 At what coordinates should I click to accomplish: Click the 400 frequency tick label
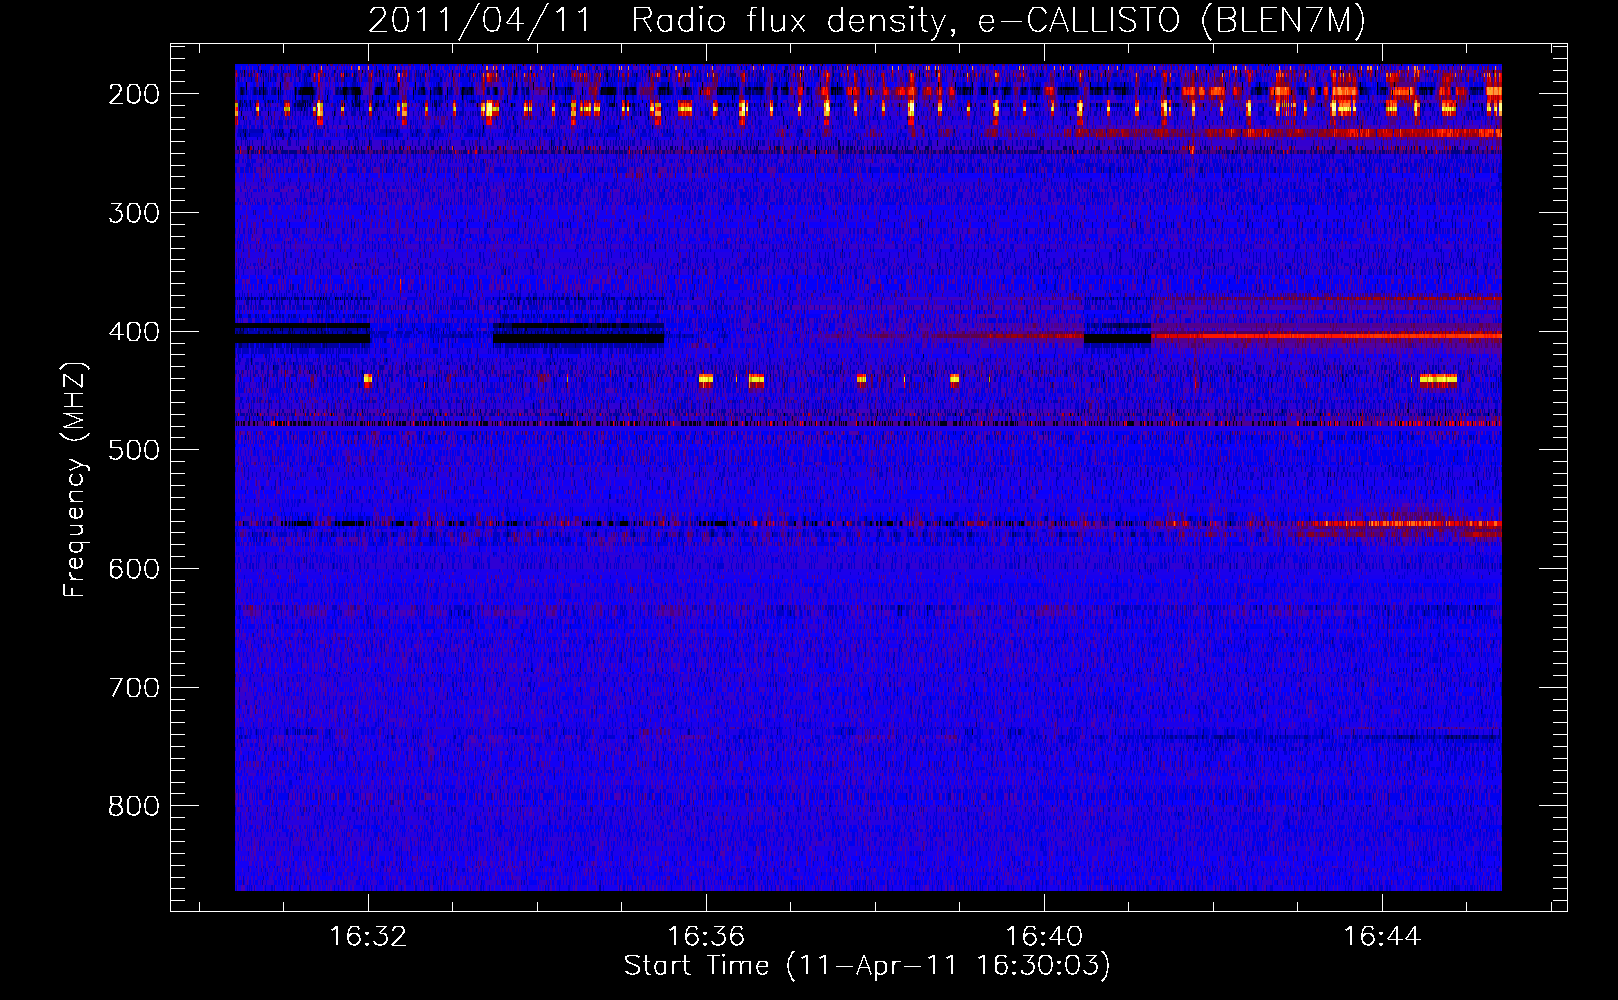134,332
